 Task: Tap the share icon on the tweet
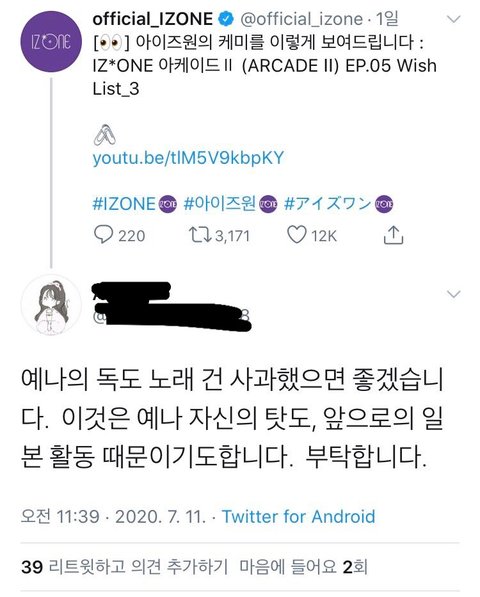[x=393, y=235]
